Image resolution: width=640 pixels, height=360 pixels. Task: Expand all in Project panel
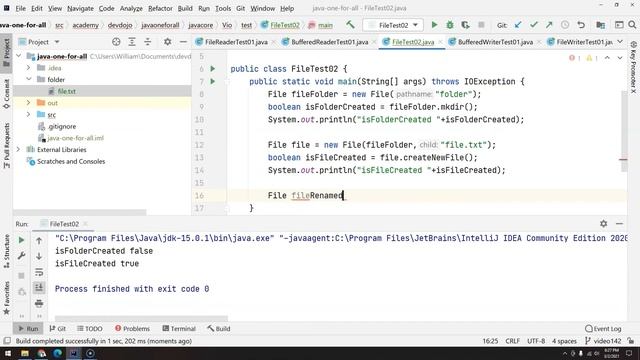132,42
